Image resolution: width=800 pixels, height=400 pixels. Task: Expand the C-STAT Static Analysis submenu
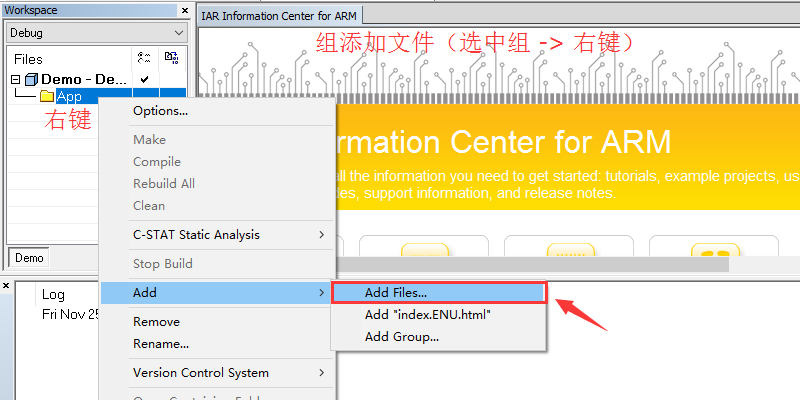tap(217, 235)
